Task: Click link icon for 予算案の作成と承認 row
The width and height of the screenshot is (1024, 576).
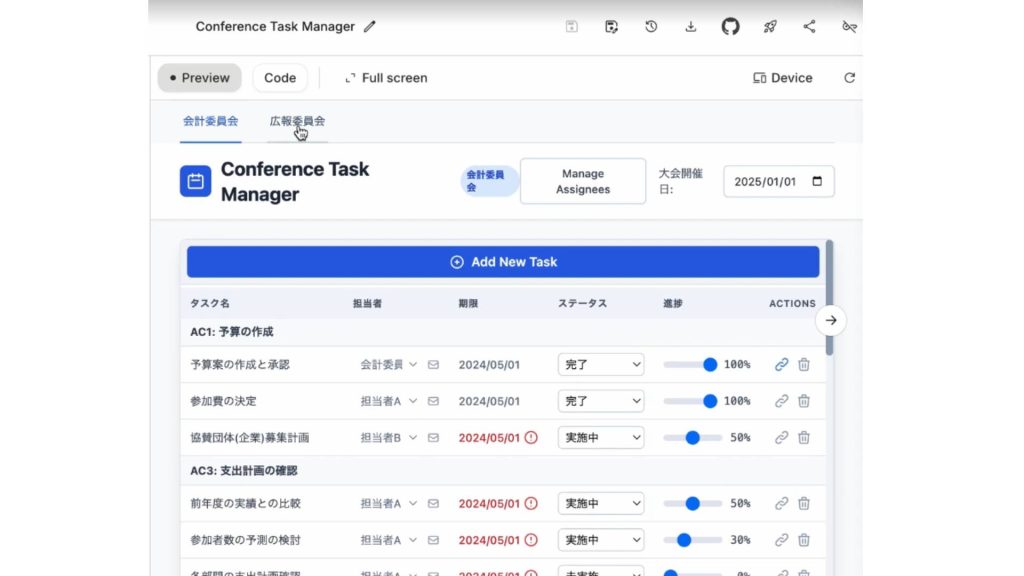Action: point(782,365)
